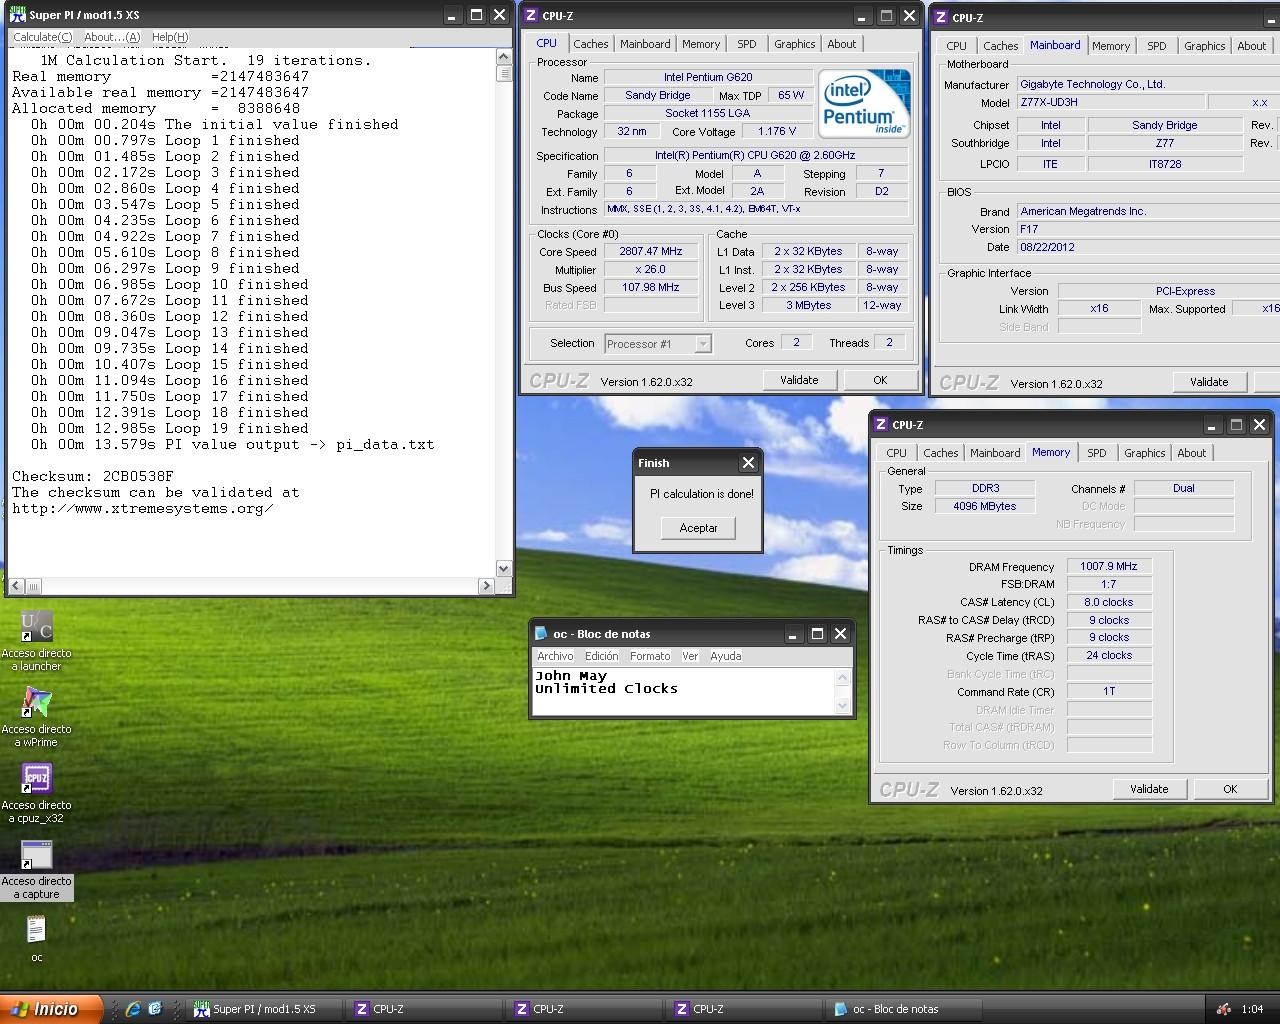The image size is (1280, 1024).
Task: Click Validate in CPU-Z CPU window
Action: point(799,380)
